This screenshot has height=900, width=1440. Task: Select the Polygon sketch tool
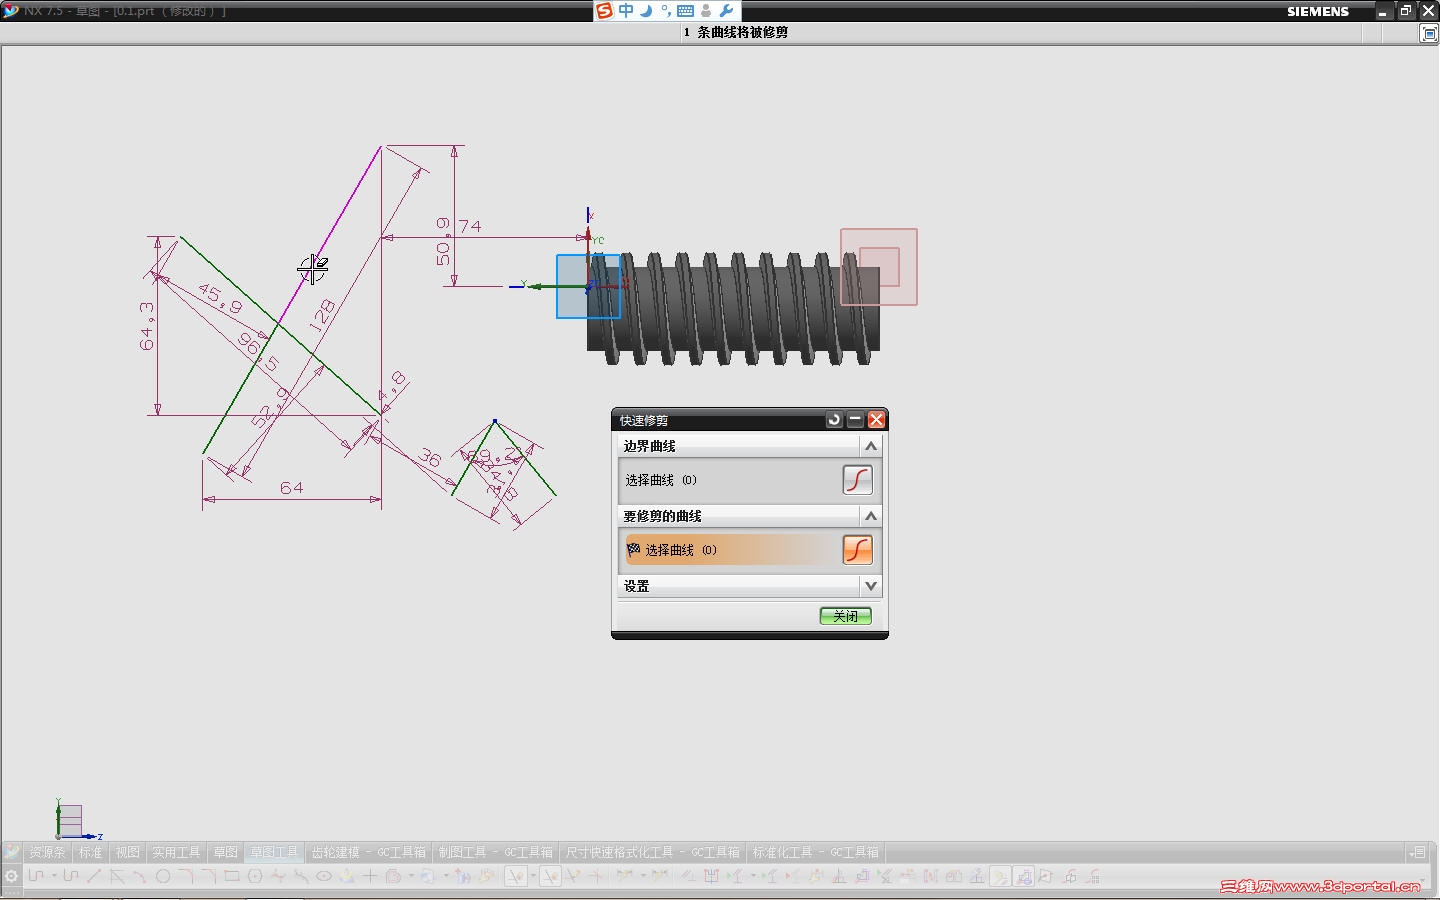point(255,877)
